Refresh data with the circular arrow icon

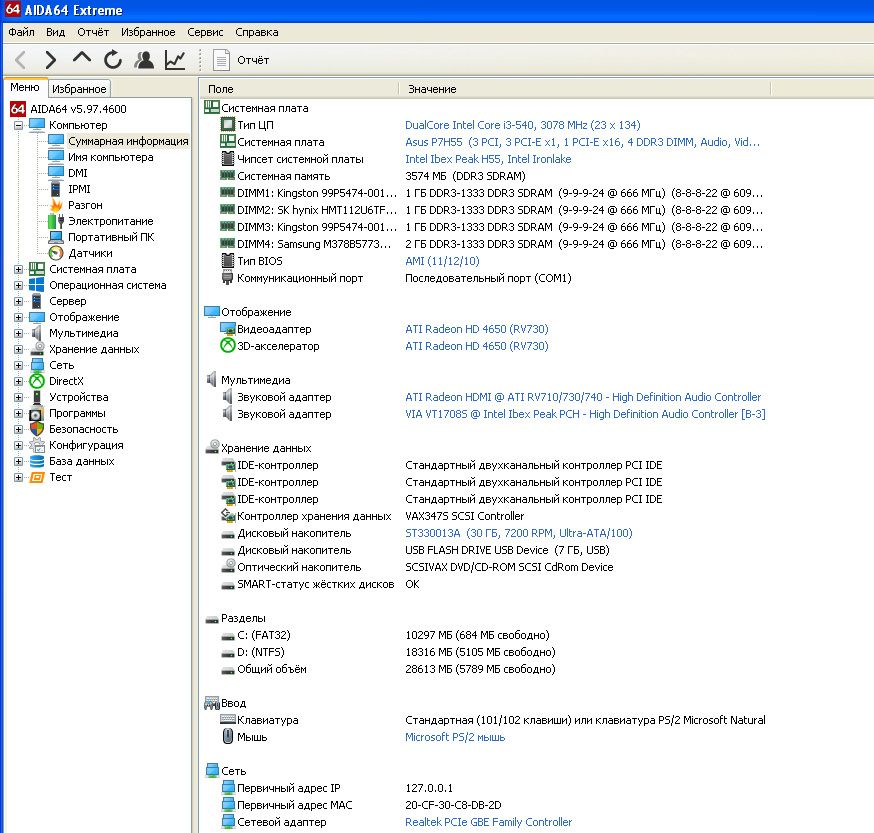[113, 60]
